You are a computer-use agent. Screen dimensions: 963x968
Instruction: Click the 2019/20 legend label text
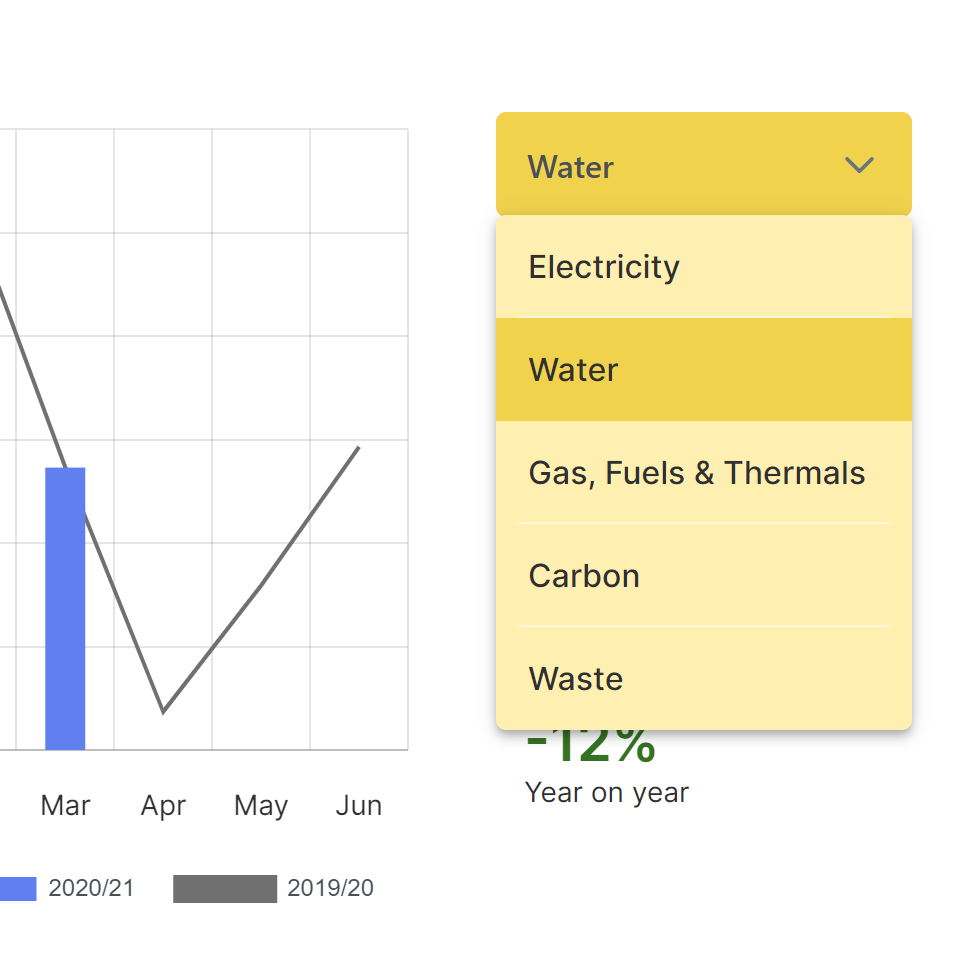click(x=330, y=889)
